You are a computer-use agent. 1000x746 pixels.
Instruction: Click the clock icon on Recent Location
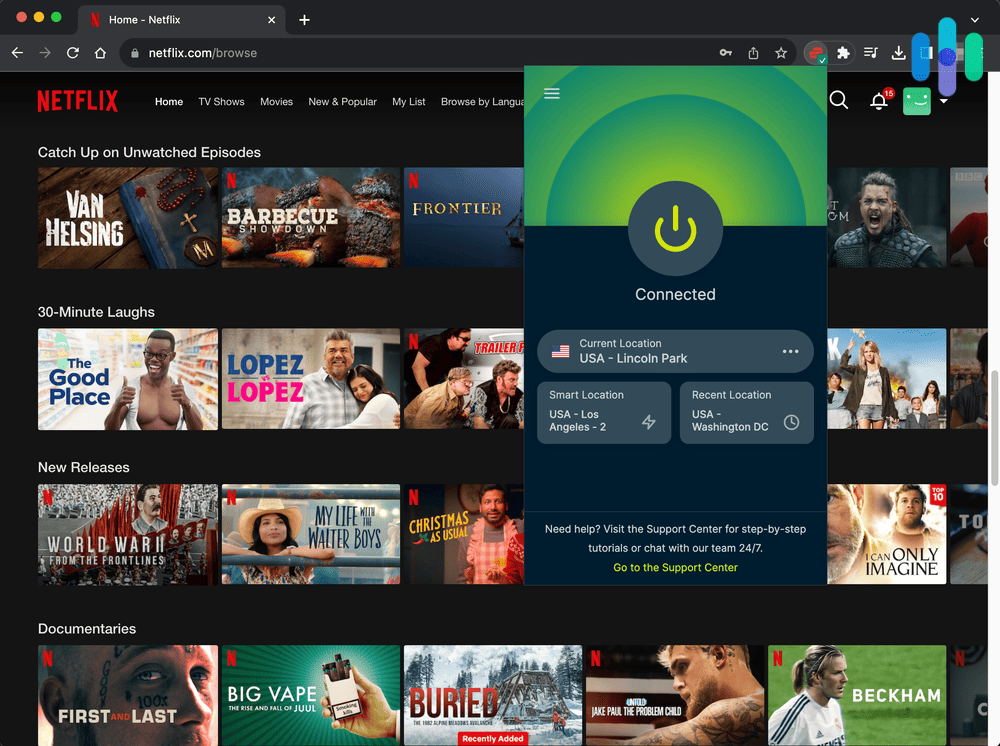791,423
